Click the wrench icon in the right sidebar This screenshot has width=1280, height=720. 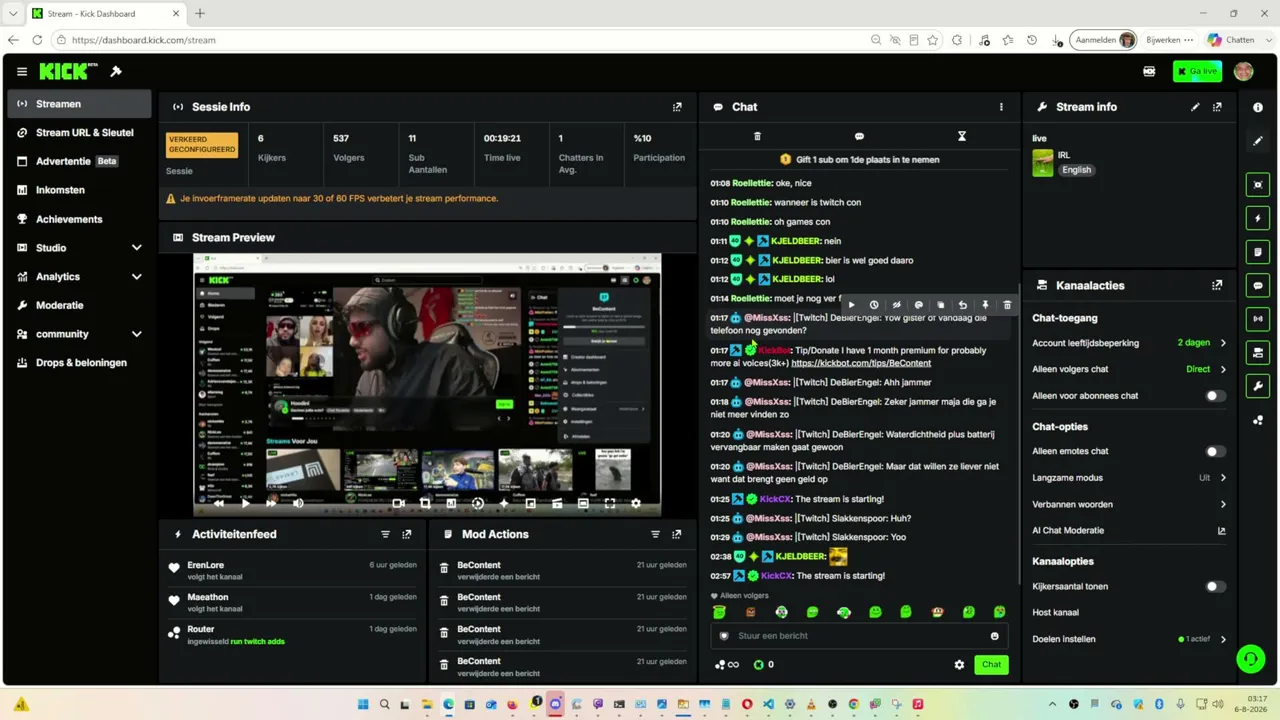(1258, 386)
